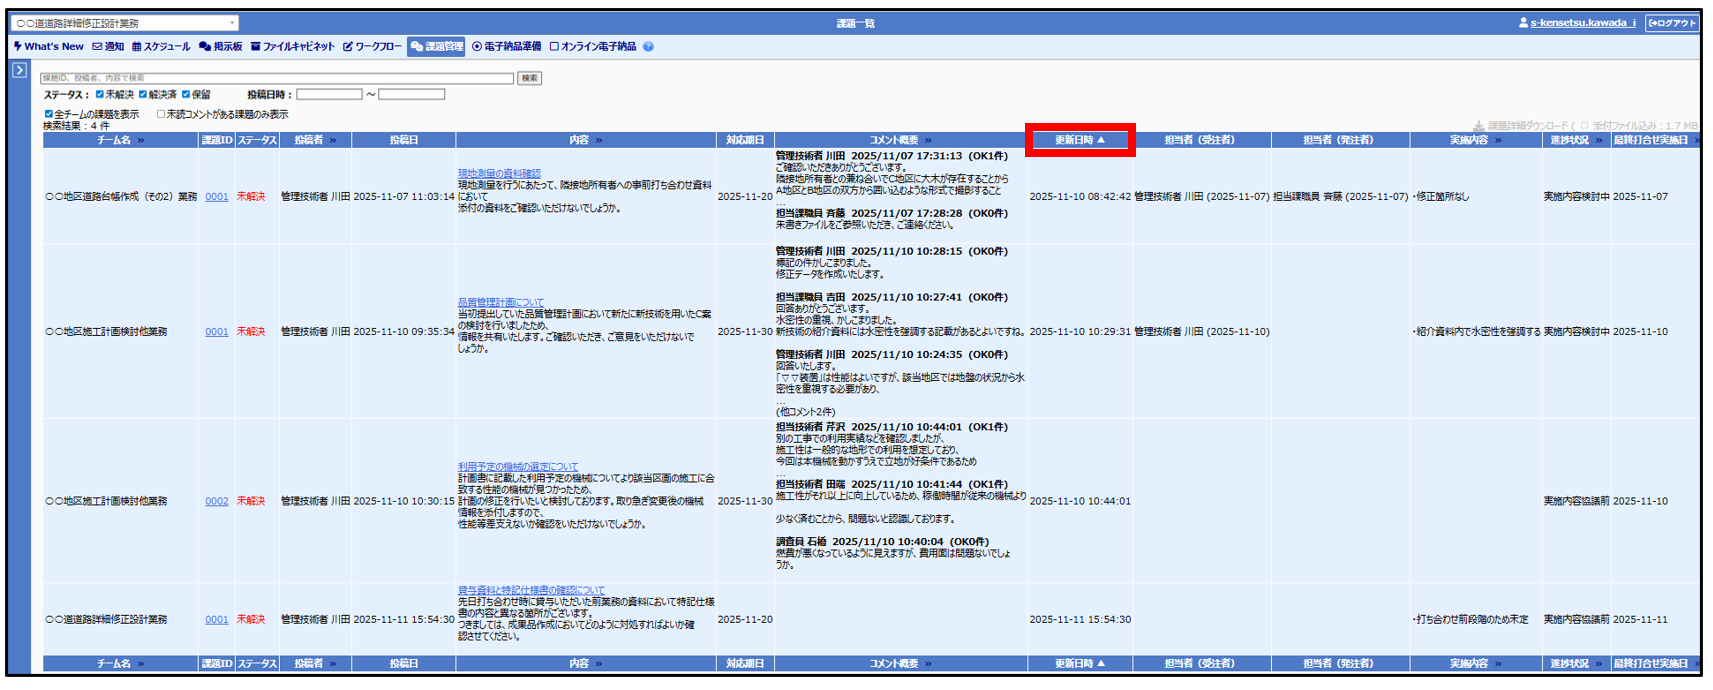Switch to 電子納品準備 menu item
The height and width of the screenshot is (690, 1713).
pos(506,47)
